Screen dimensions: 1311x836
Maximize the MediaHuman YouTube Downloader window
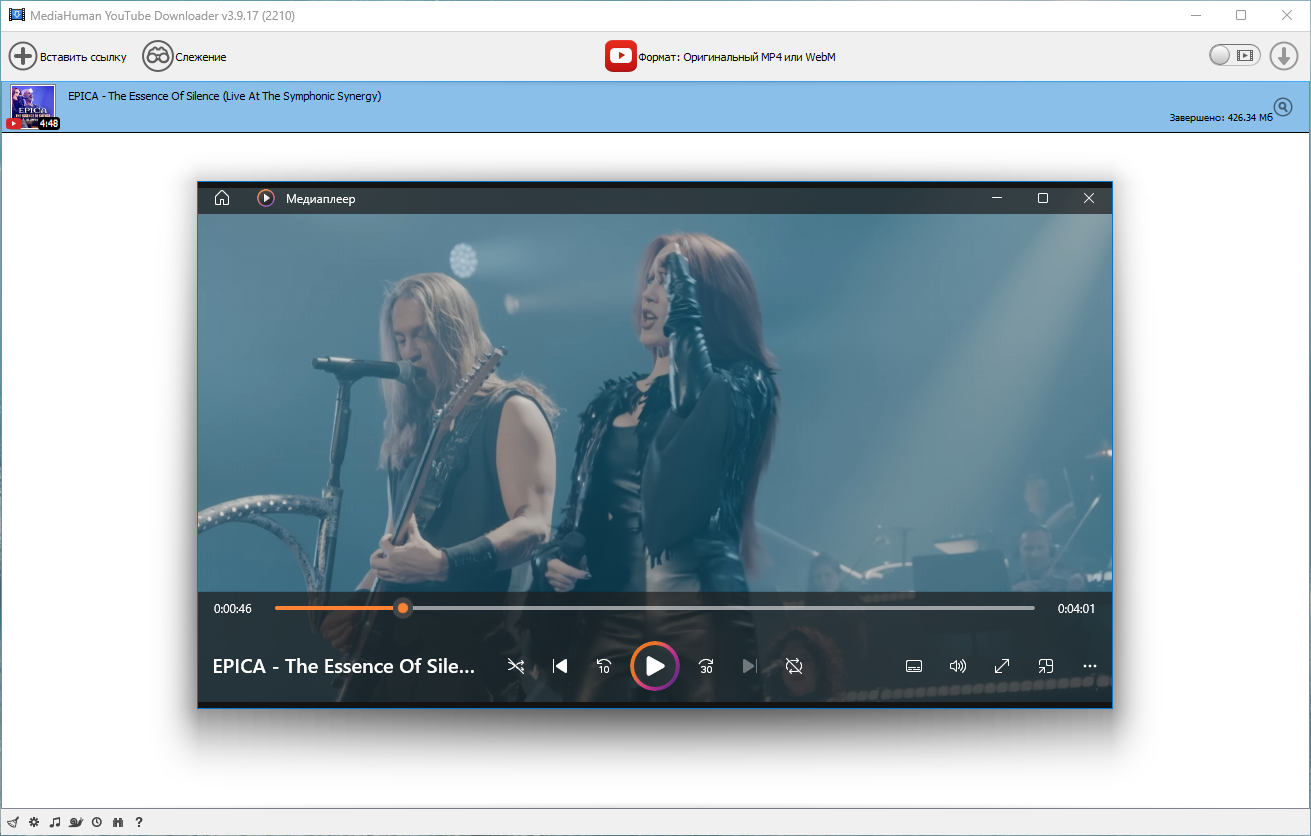[x=1241, y=15]
